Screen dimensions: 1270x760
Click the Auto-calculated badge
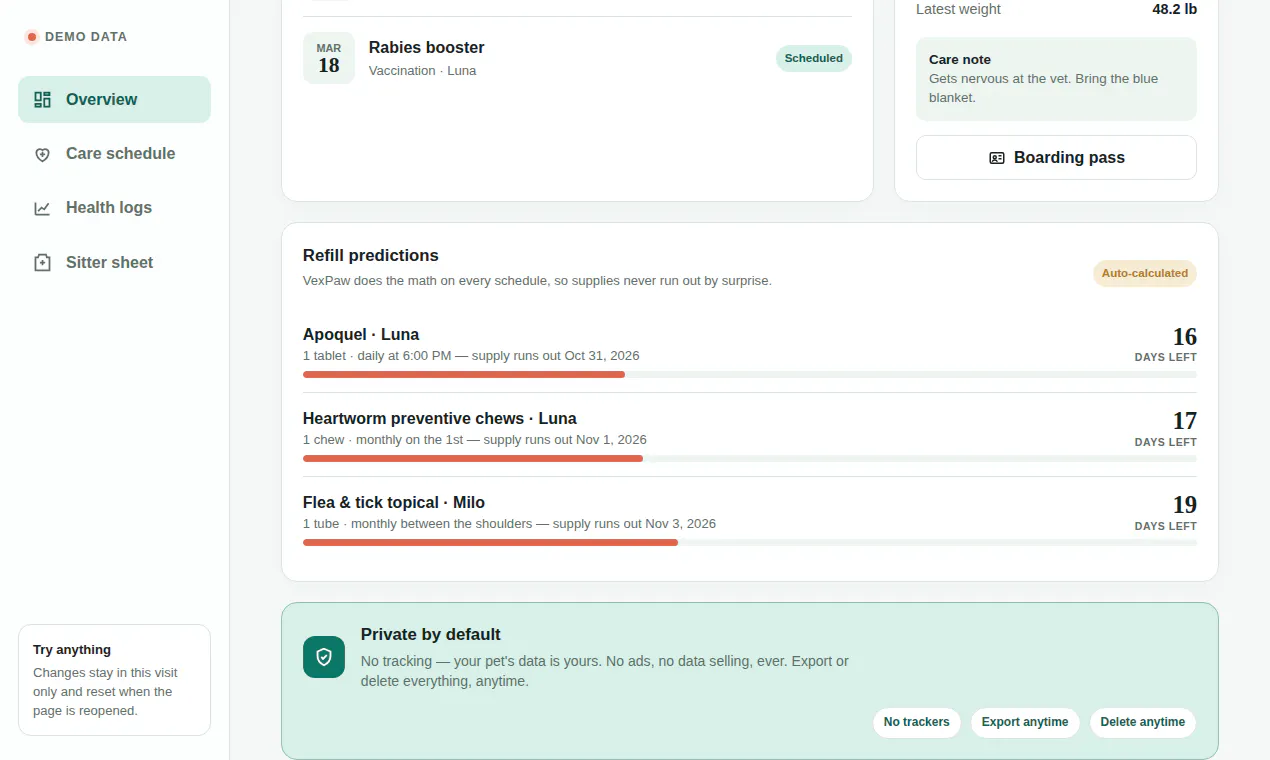pos(1145,273)
